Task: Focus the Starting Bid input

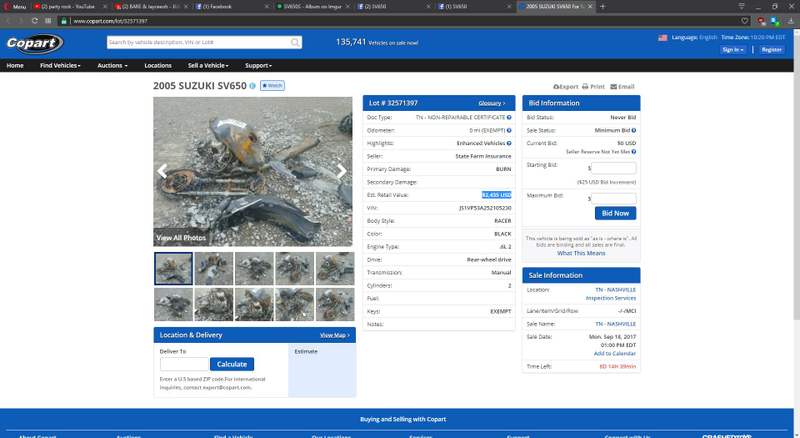Action: tap(614, 168)
